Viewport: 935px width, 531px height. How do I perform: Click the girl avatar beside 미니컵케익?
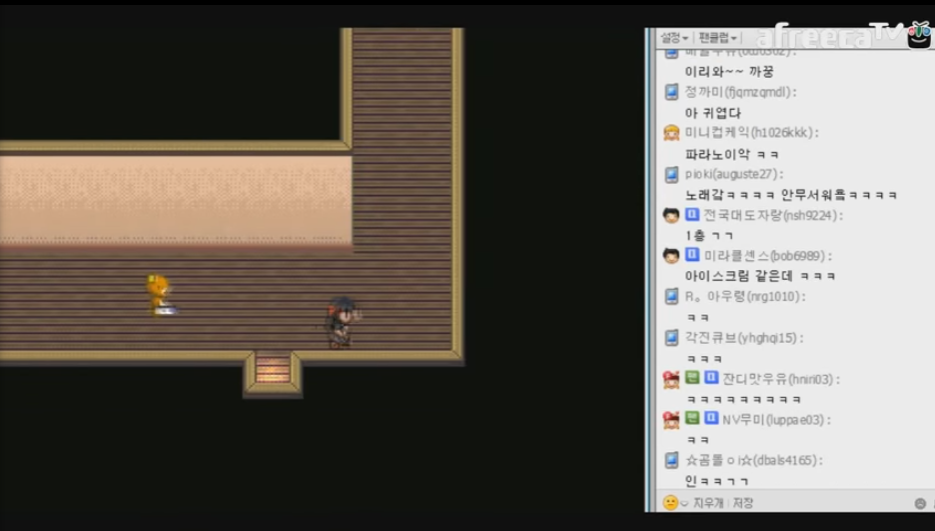(671, 133)
